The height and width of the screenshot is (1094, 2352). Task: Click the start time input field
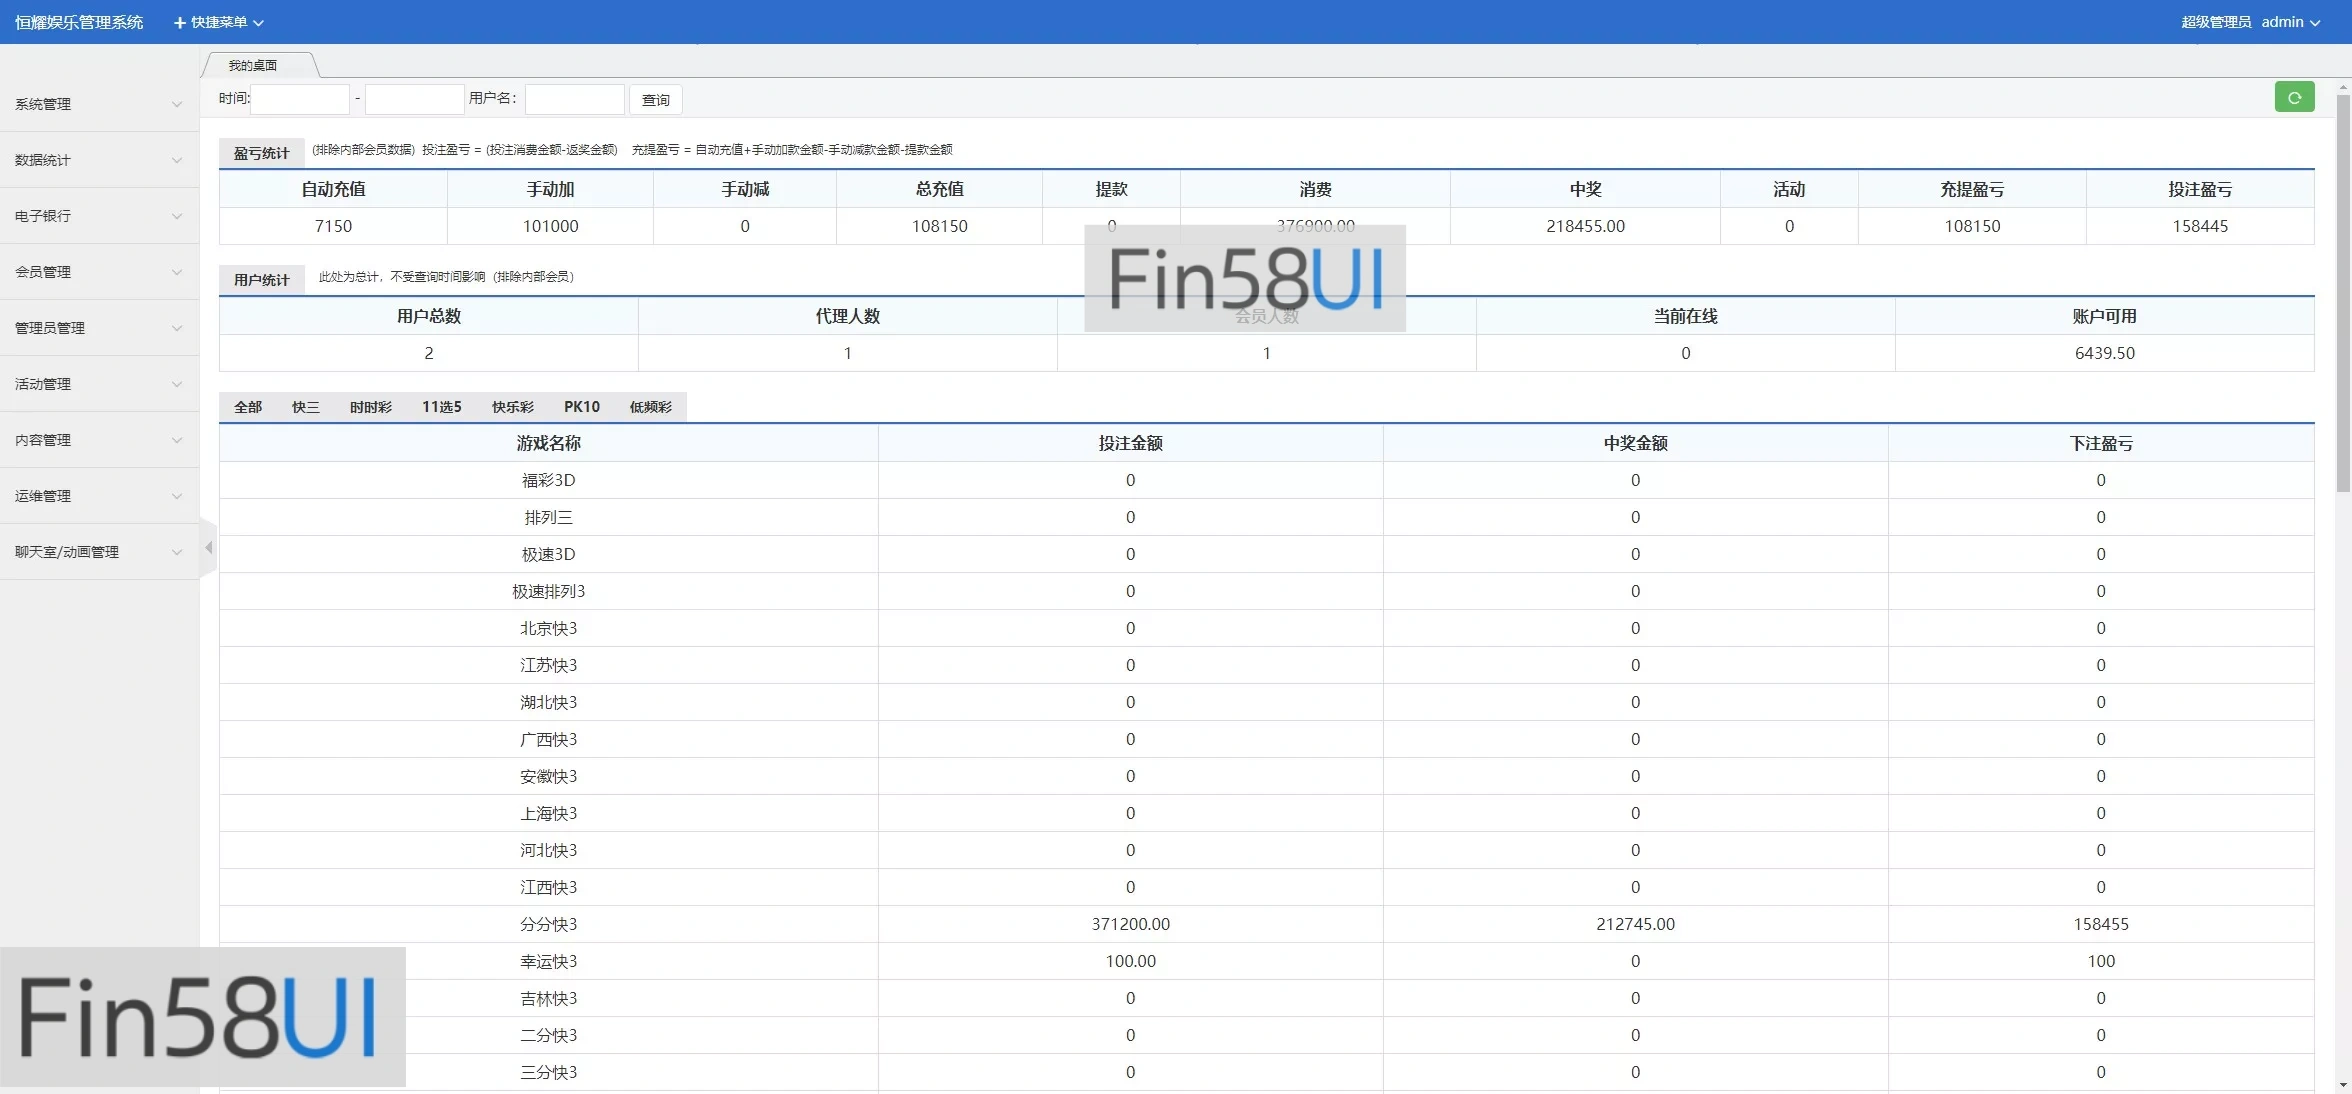(x=300, y=99)
